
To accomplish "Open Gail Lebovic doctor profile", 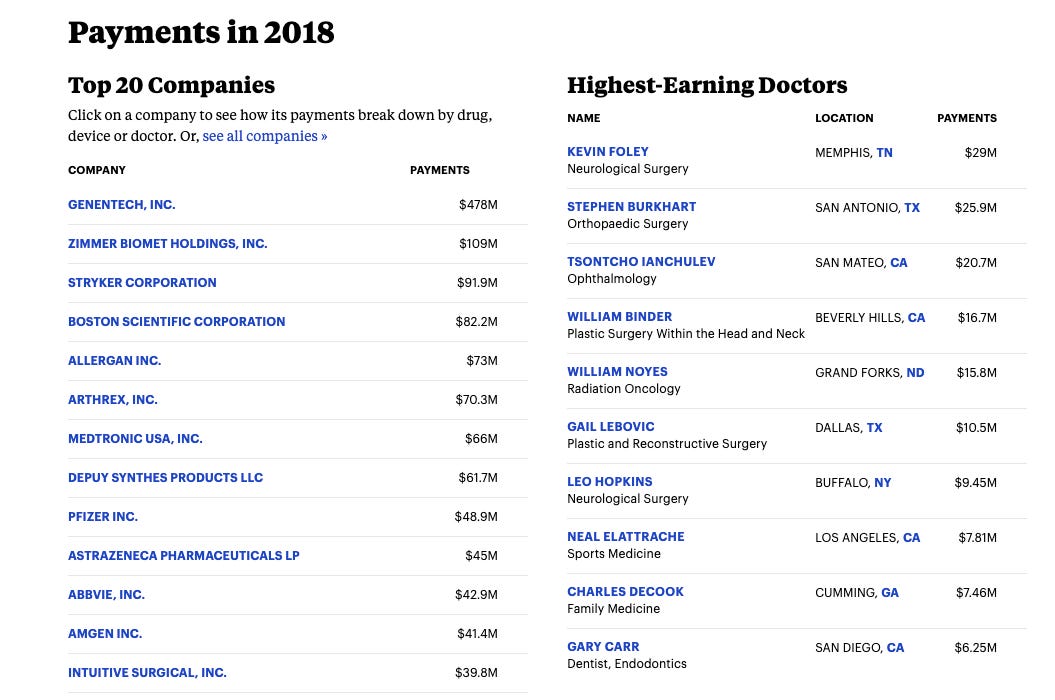I will coord(611,427).
